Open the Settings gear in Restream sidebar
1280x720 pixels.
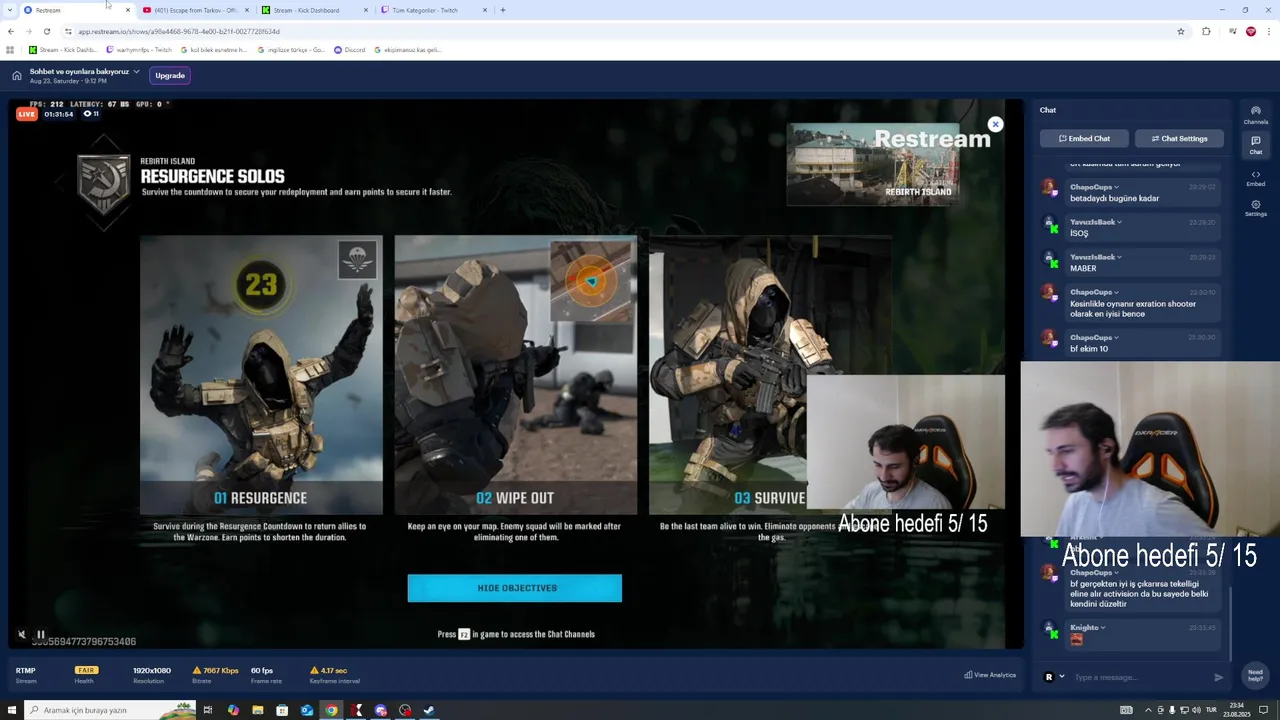tap(1256, 208)
